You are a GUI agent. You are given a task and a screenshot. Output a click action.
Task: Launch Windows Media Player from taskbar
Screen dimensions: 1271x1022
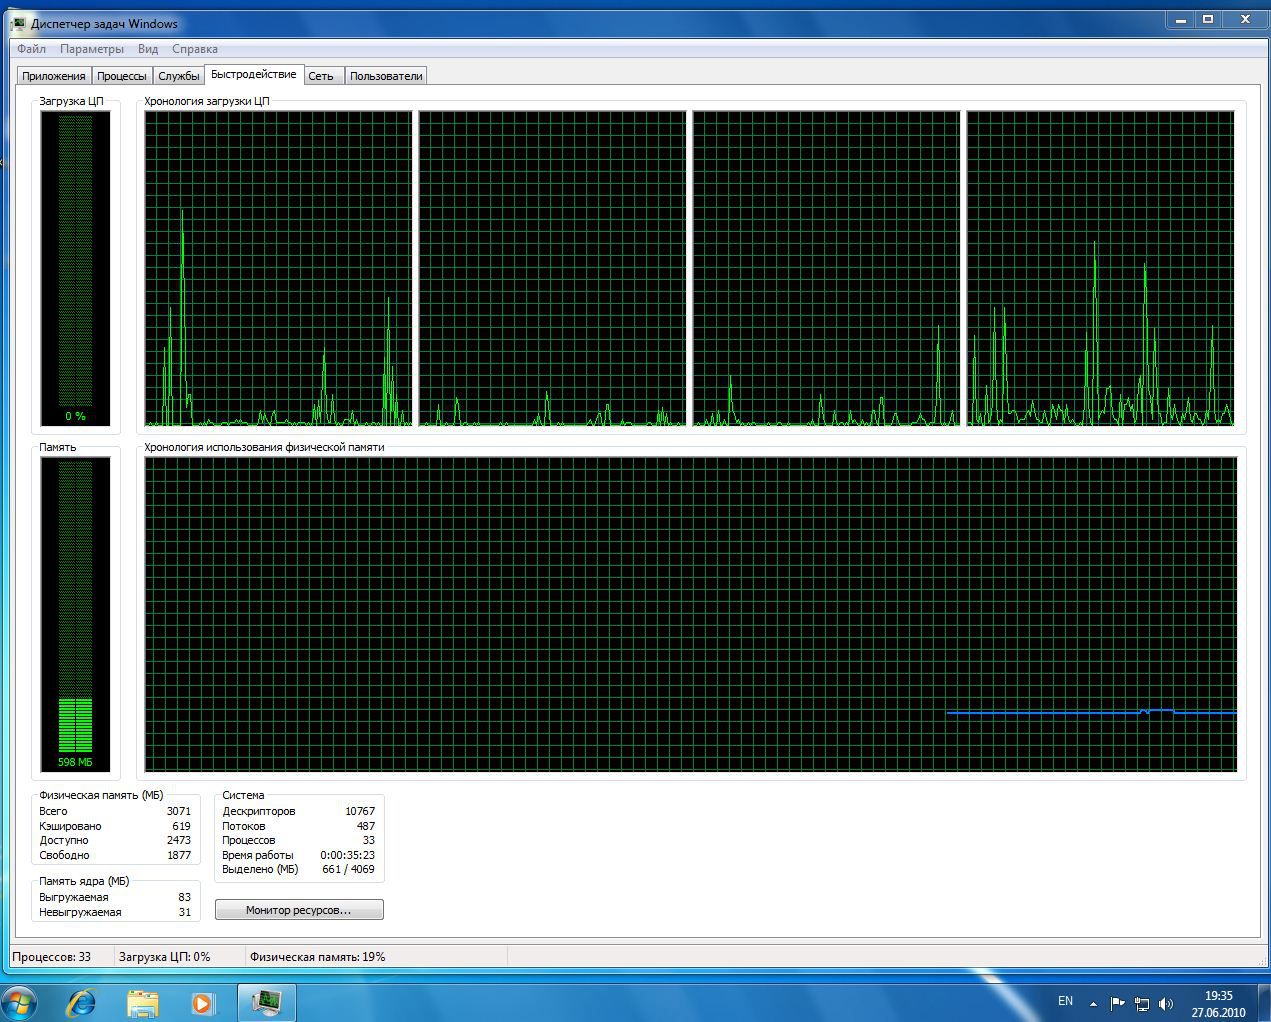pyautogui.click(x=203, y=1002)
